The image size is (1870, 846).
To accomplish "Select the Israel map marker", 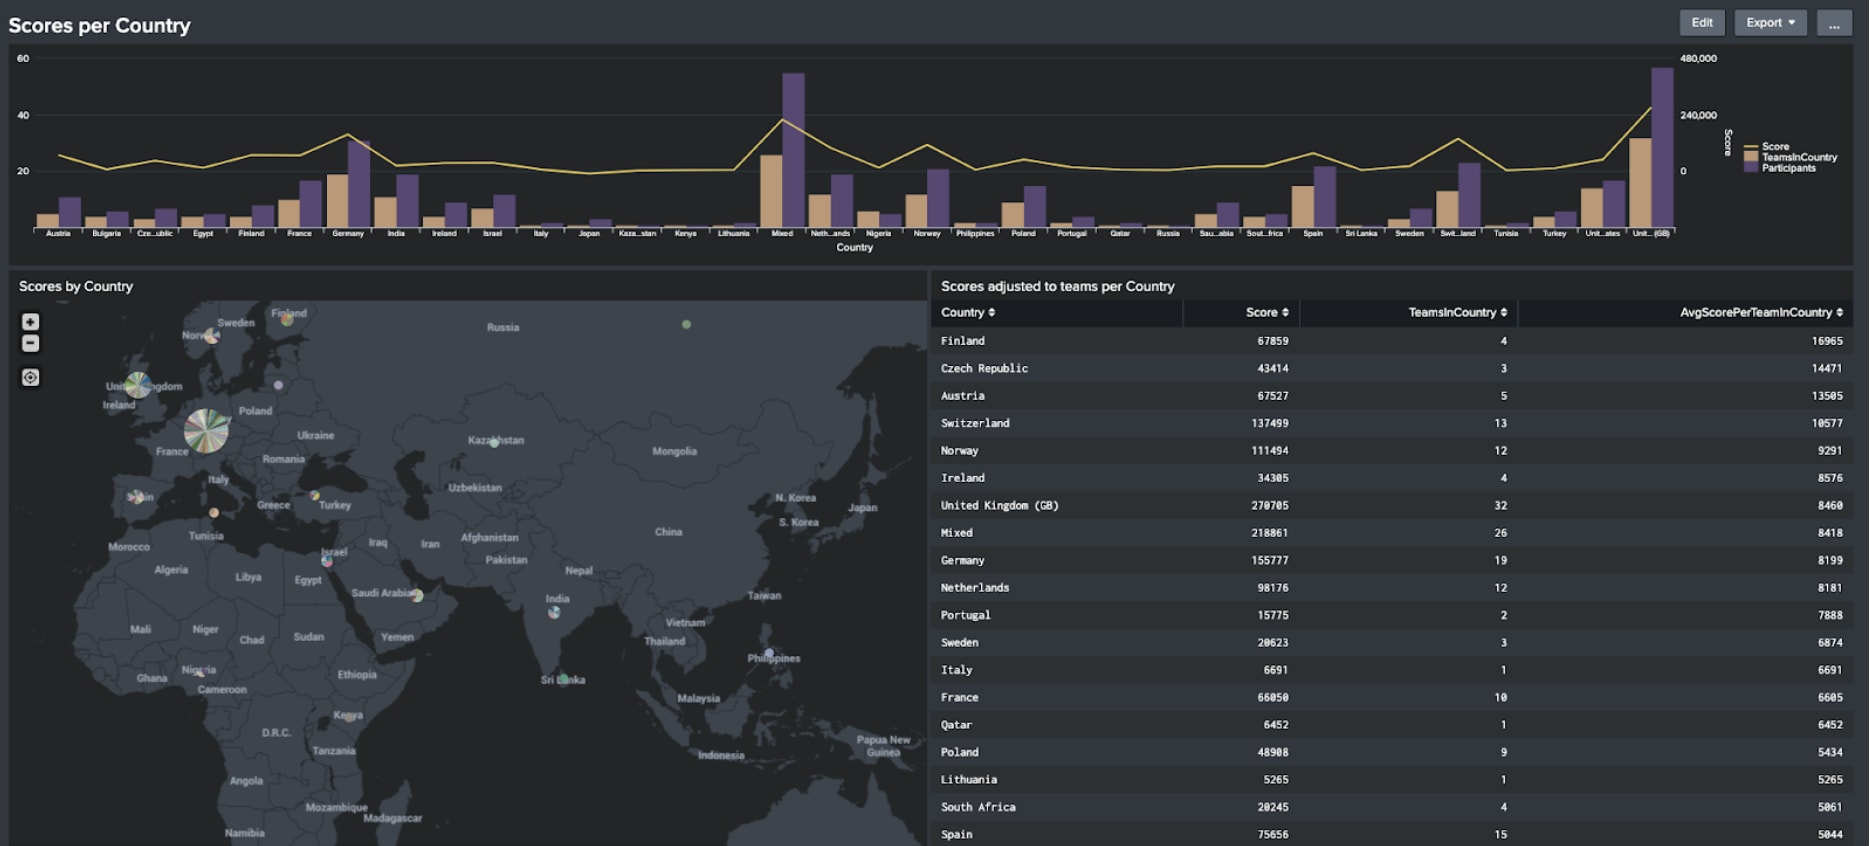I will [x=327, y=561].
